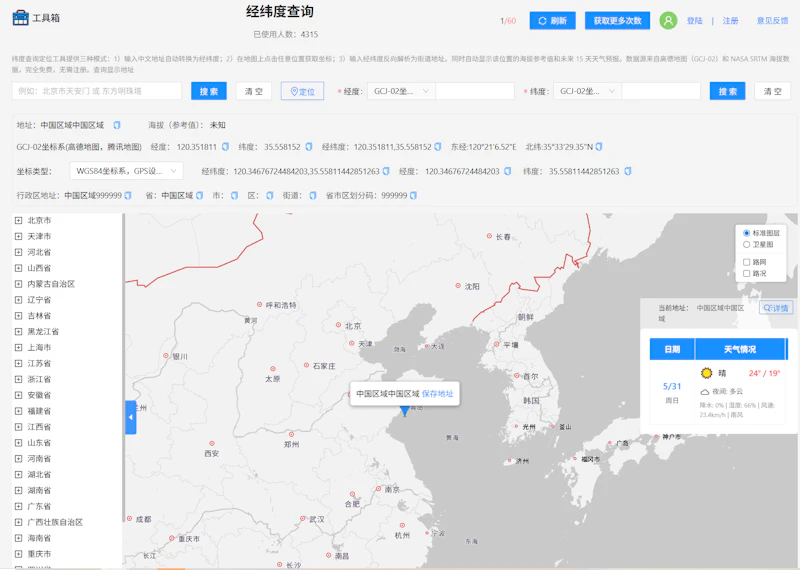This screenshot has height=570, width=800.
Task: Click the 详情 button beside 当前地址
Action: point(776,308)
